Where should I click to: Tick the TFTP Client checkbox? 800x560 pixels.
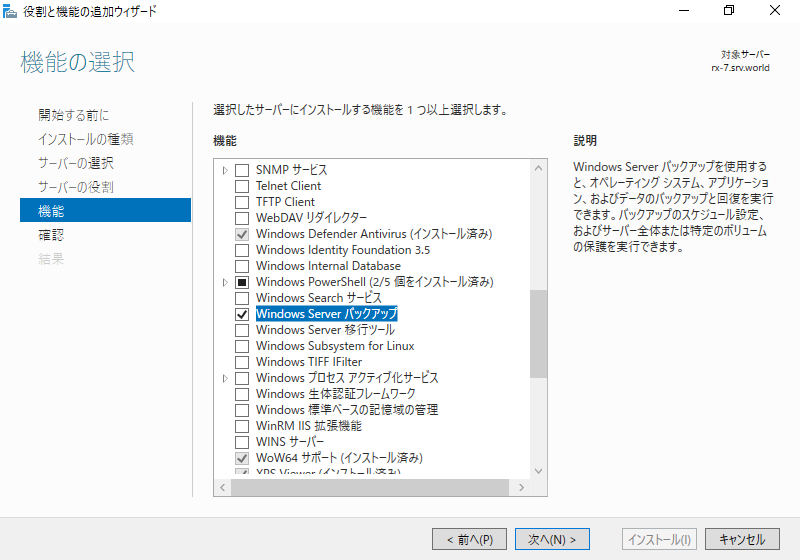click(x=242, y=202)
